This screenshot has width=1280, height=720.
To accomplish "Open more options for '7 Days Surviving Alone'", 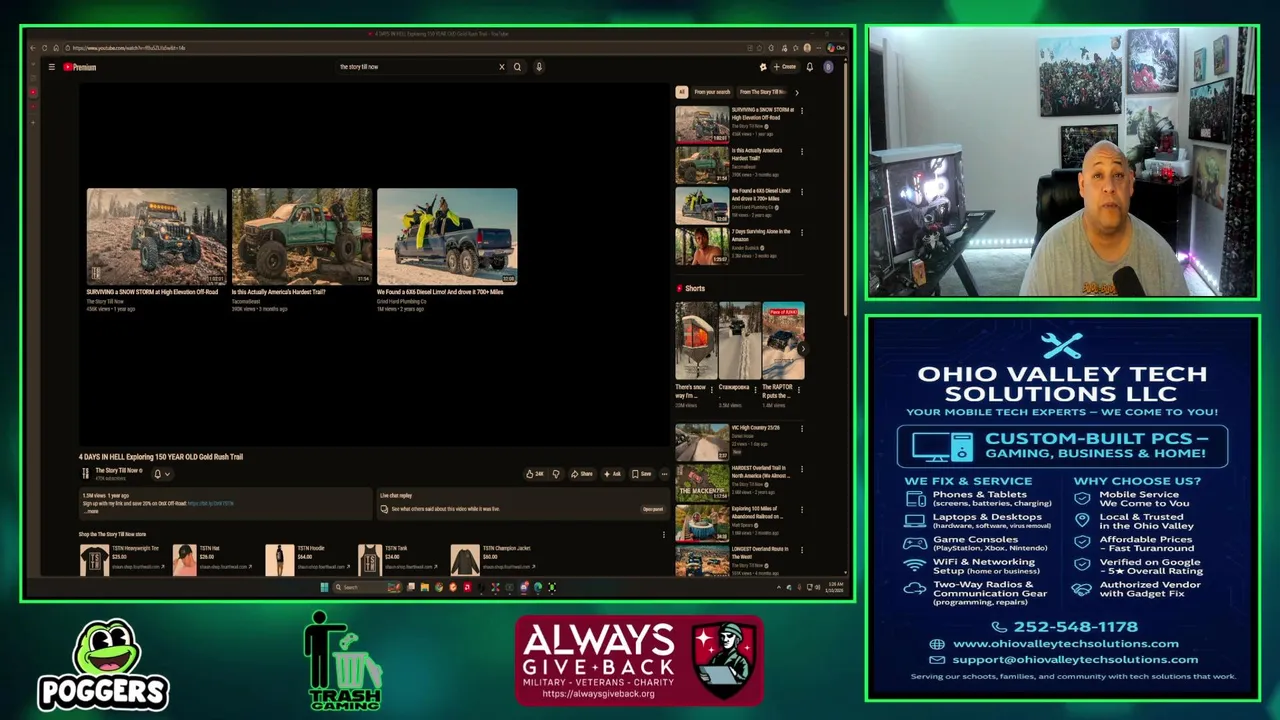I will coord(801,233).
